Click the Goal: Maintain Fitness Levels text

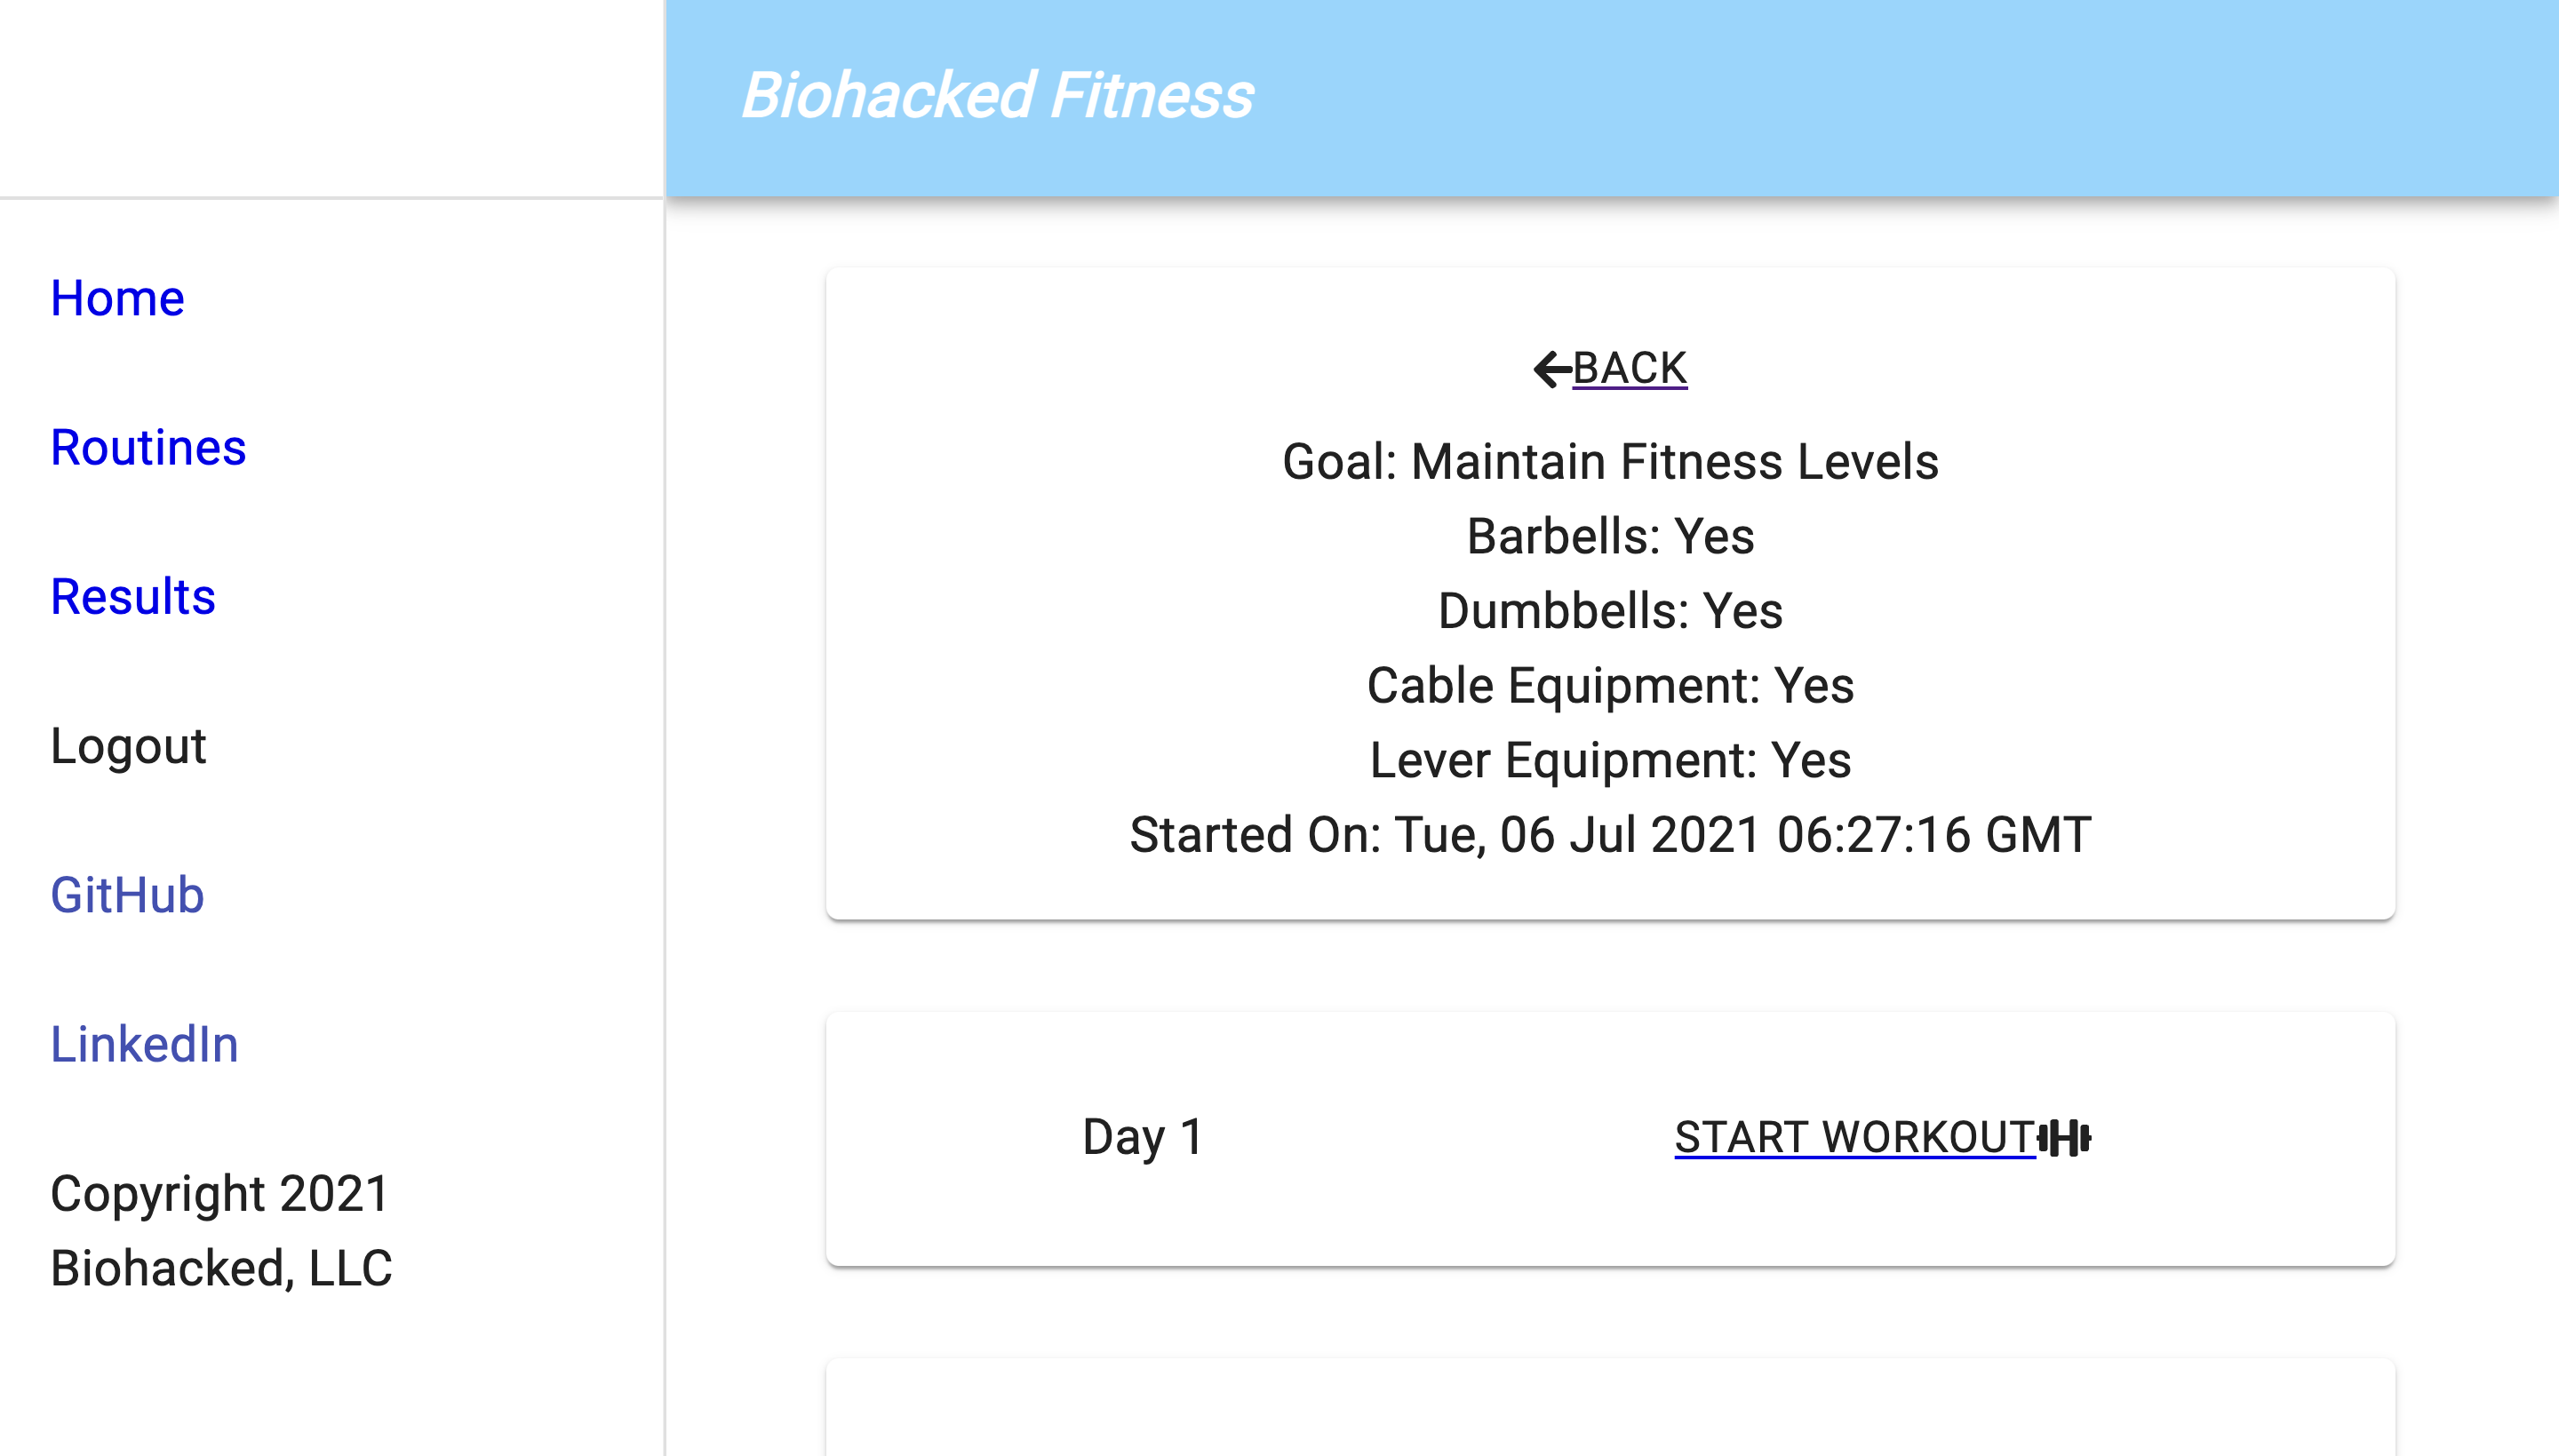[1610, 462]
